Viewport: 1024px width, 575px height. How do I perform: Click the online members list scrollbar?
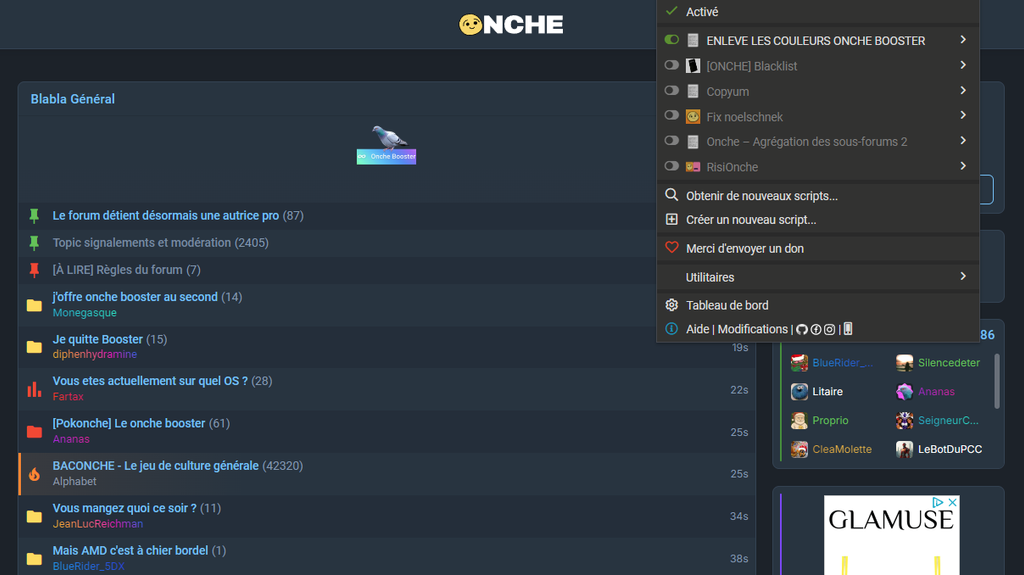tap(996, 380)
